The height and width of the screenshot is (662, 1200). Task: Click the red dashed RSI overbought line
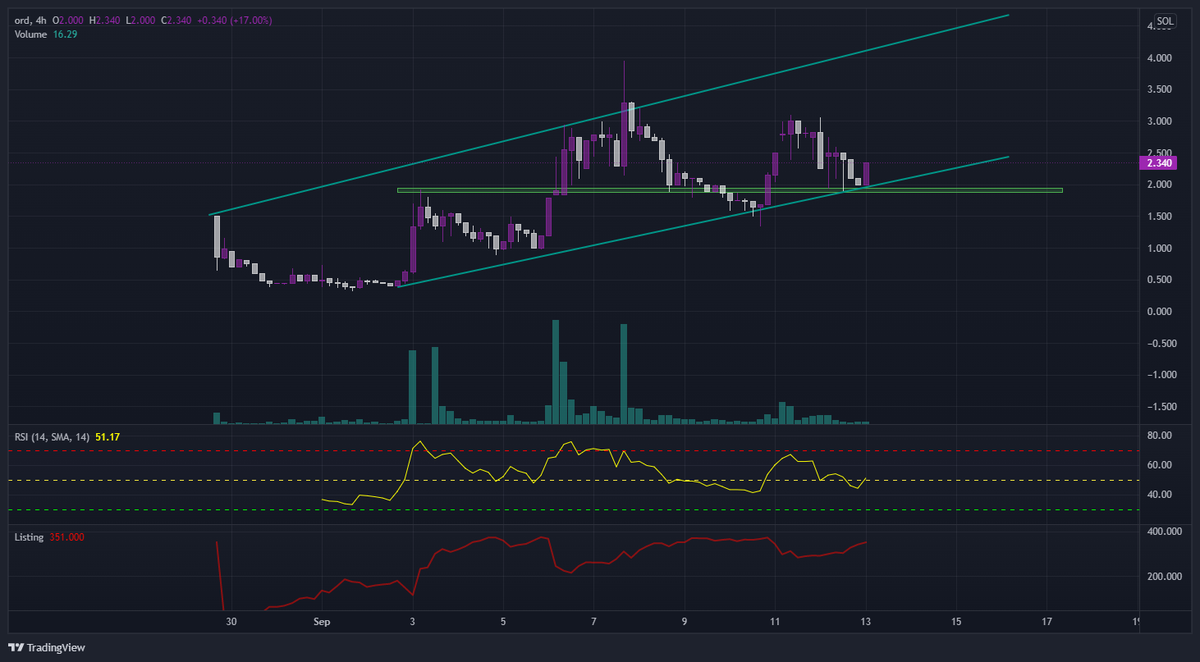pyautogui.click(x=575, y=451)
